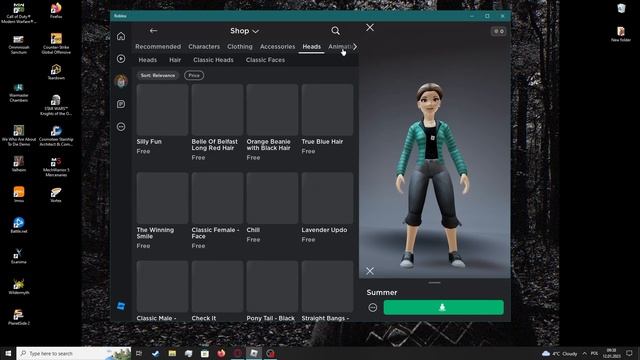Open the avatar profile picture in sidebar

121,81
